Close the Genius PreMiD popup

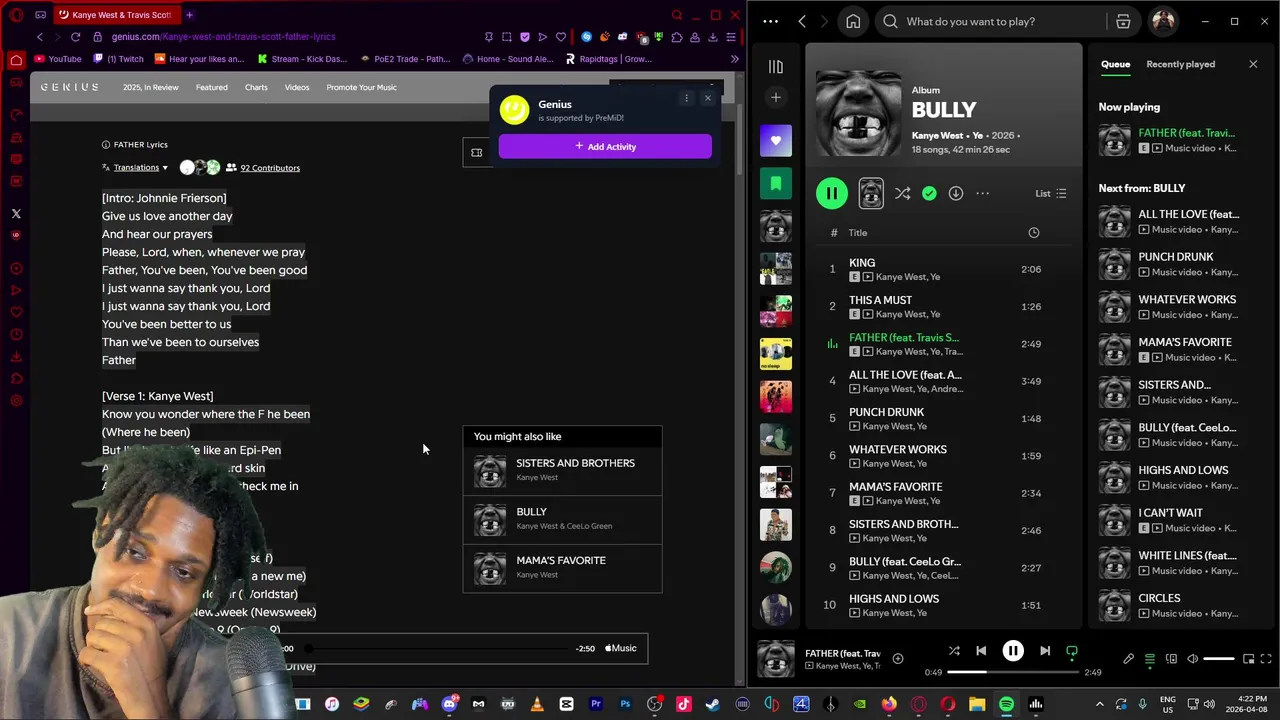[x=708, y=98]
